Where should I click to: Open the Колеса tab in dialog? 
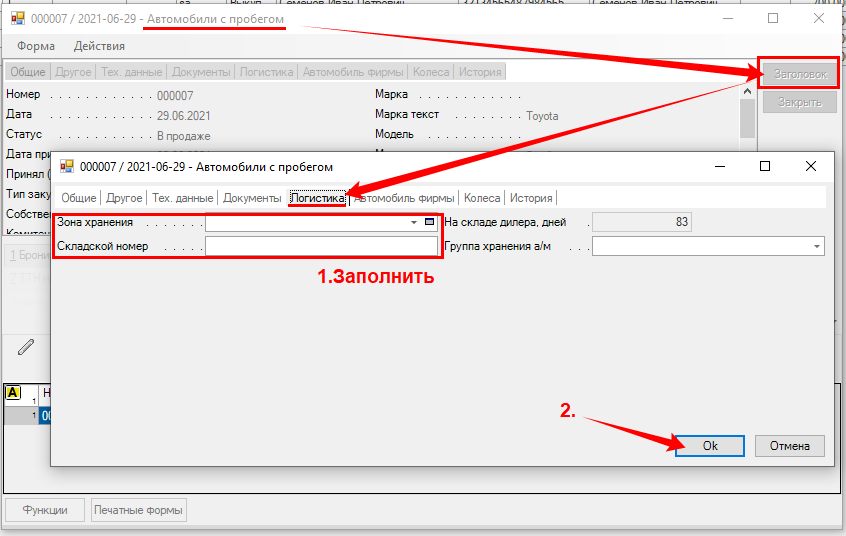(482, 198)
